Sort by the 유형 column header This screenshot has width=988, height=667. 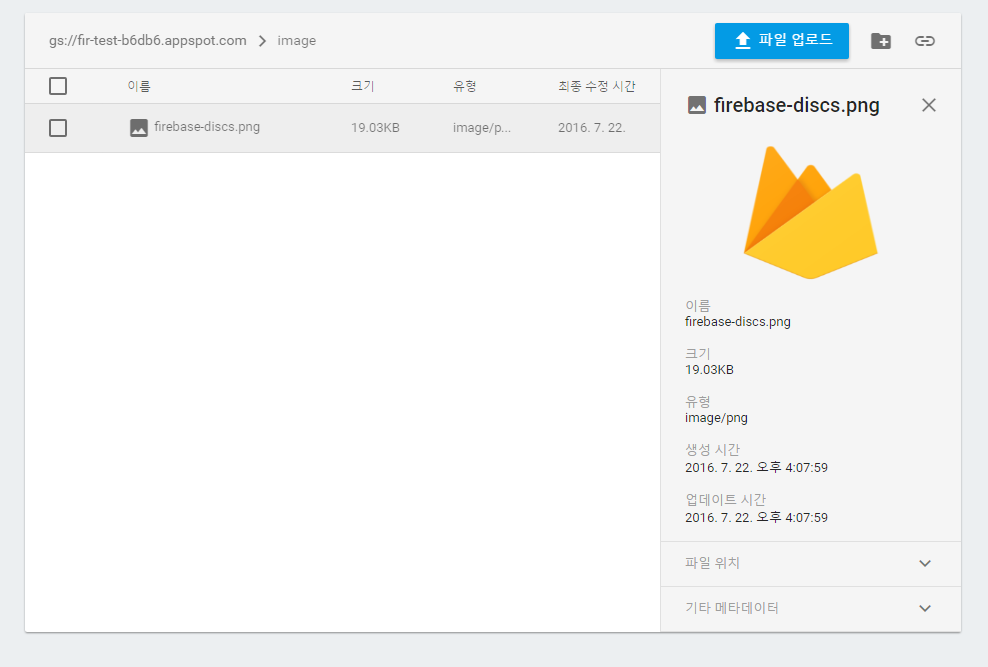coord(464,86)
